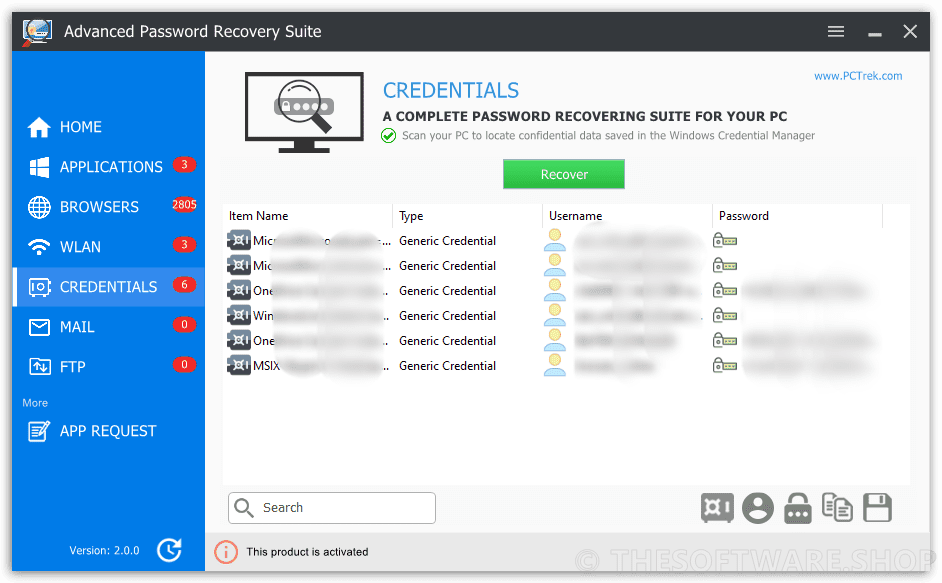Click Generic Credential type in MSIX row
This screenshot has width=942, height=583.
click(x=448, y=366)
